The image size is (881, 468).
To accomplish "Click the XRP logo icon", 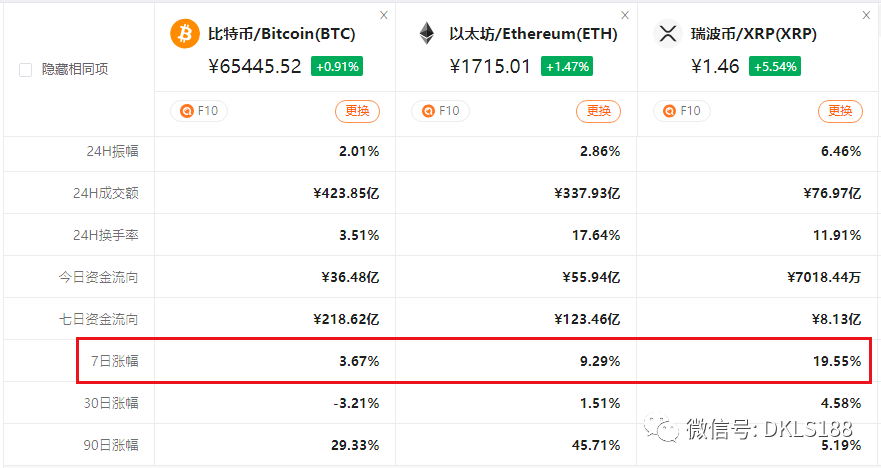I will click(x=667, y=33).
